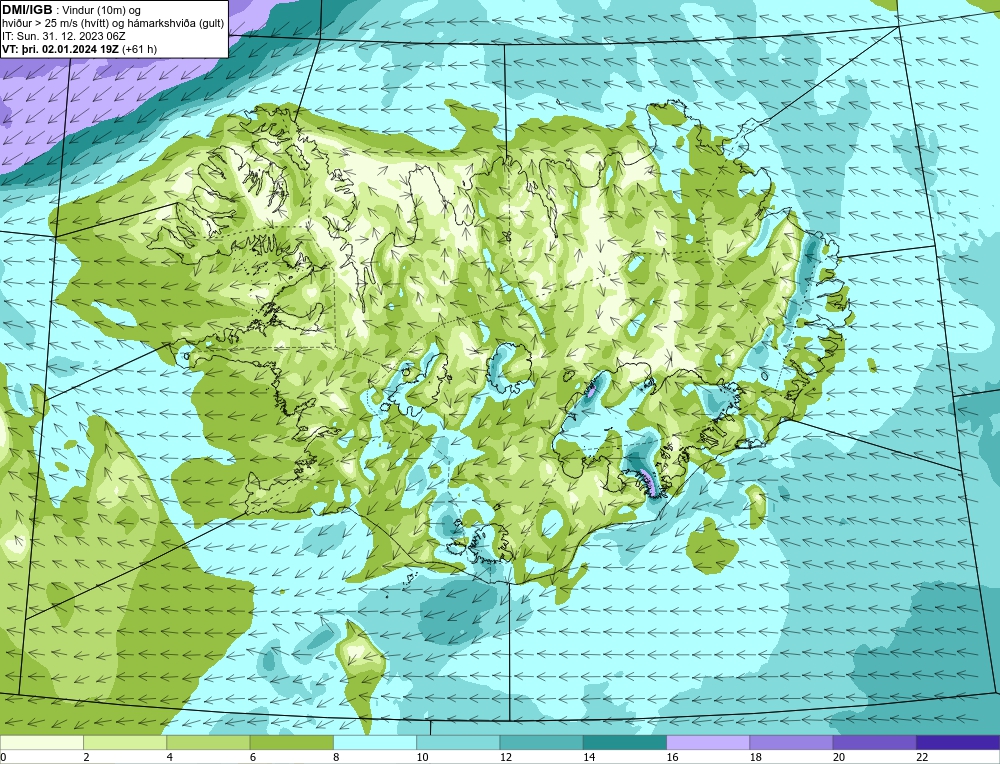Click the title line 'DMI/IGB : Vindur (10m) og'

(x=71, y=10)
